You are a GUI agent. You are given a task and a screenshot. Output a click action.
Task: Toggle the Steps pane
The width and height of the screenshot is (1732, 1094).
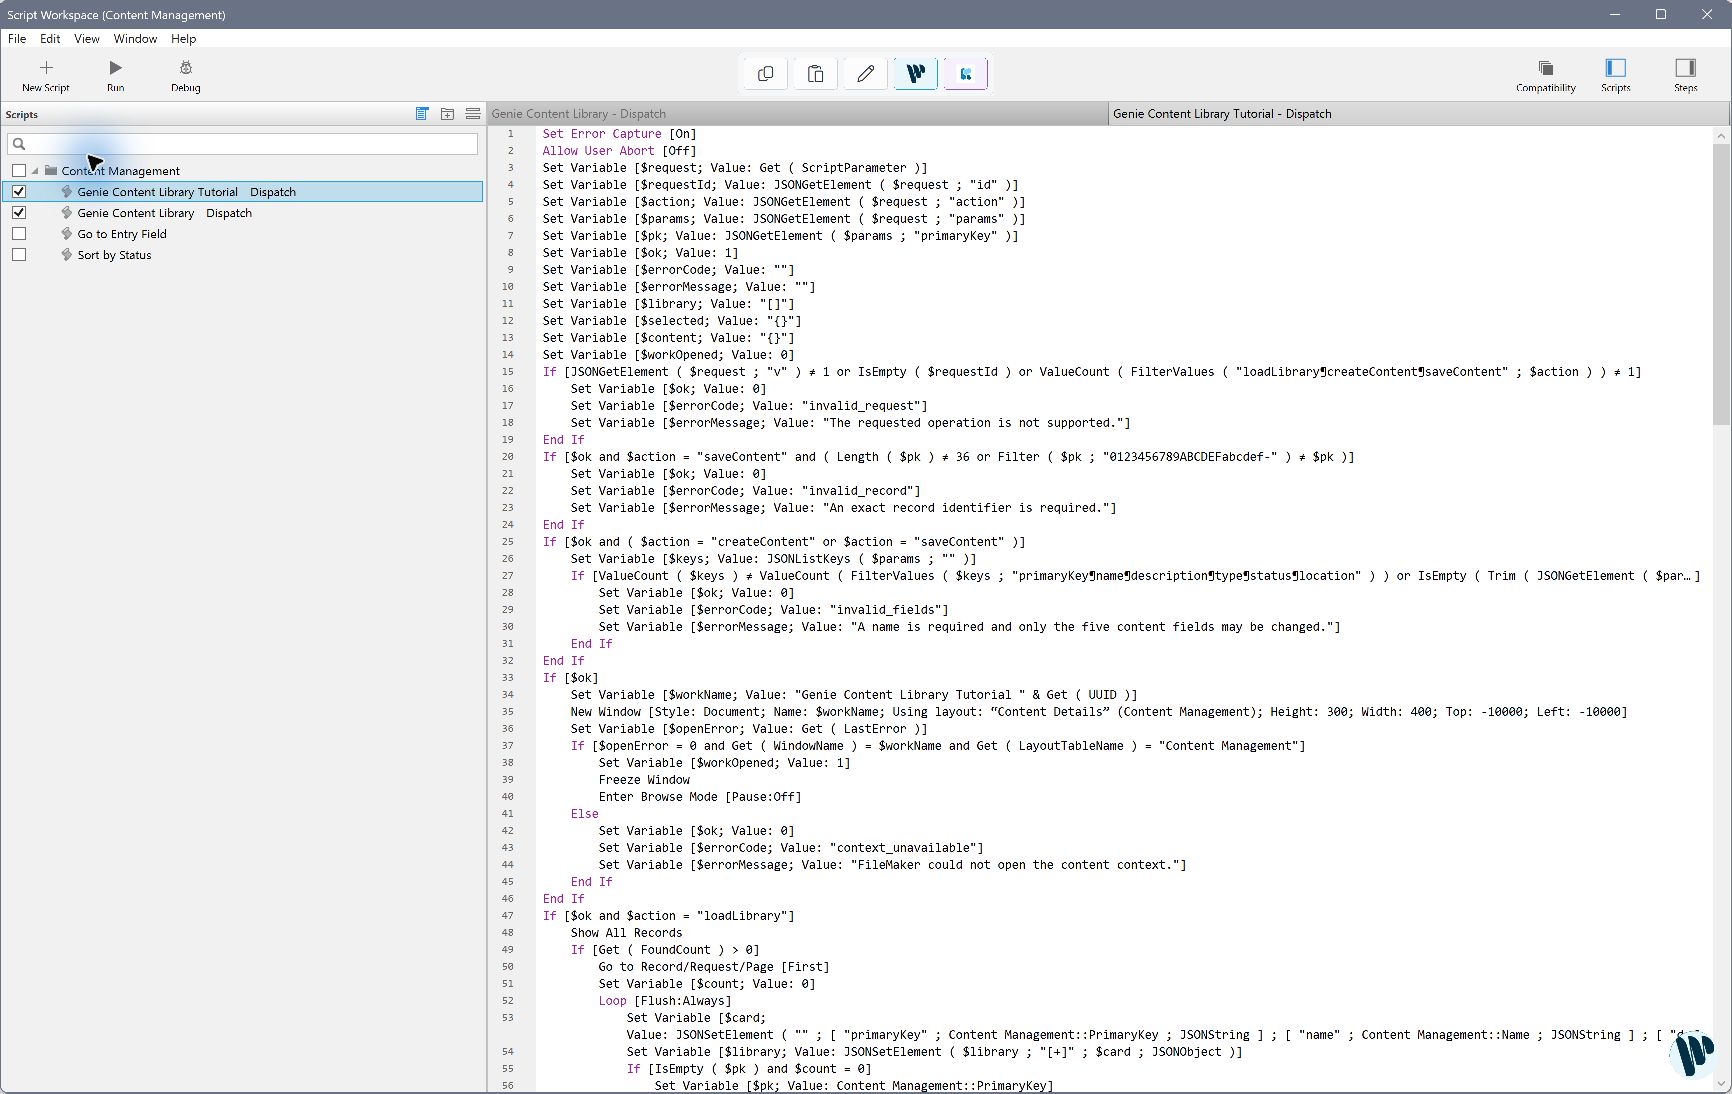[1686, 75]
